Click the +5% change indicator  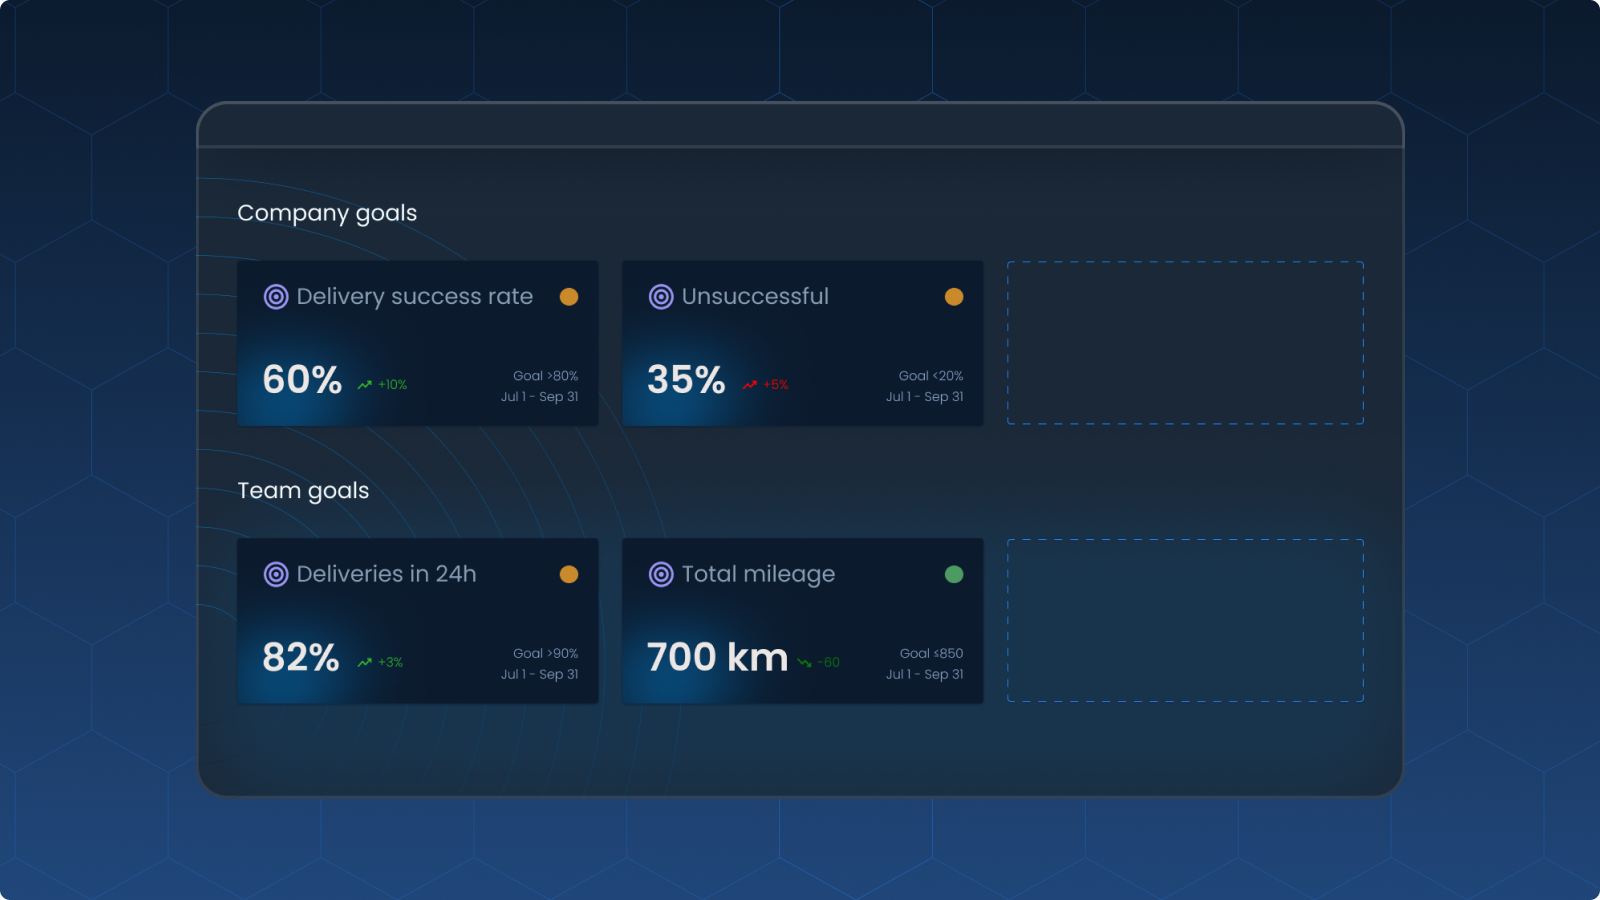point(776,385)
